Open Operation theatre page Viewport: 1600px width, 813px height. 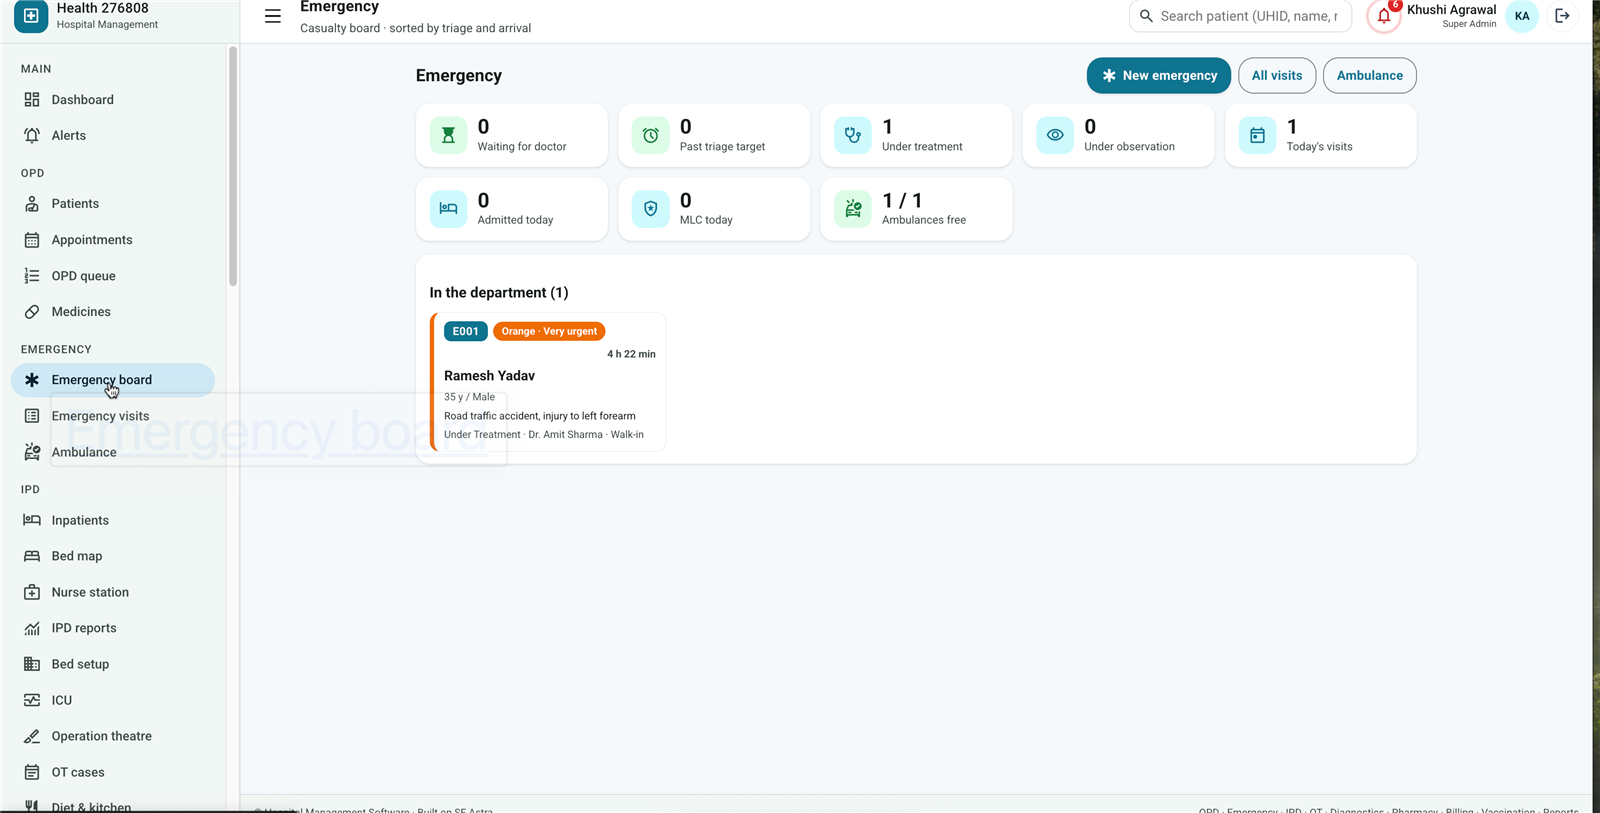coord(113,736)
